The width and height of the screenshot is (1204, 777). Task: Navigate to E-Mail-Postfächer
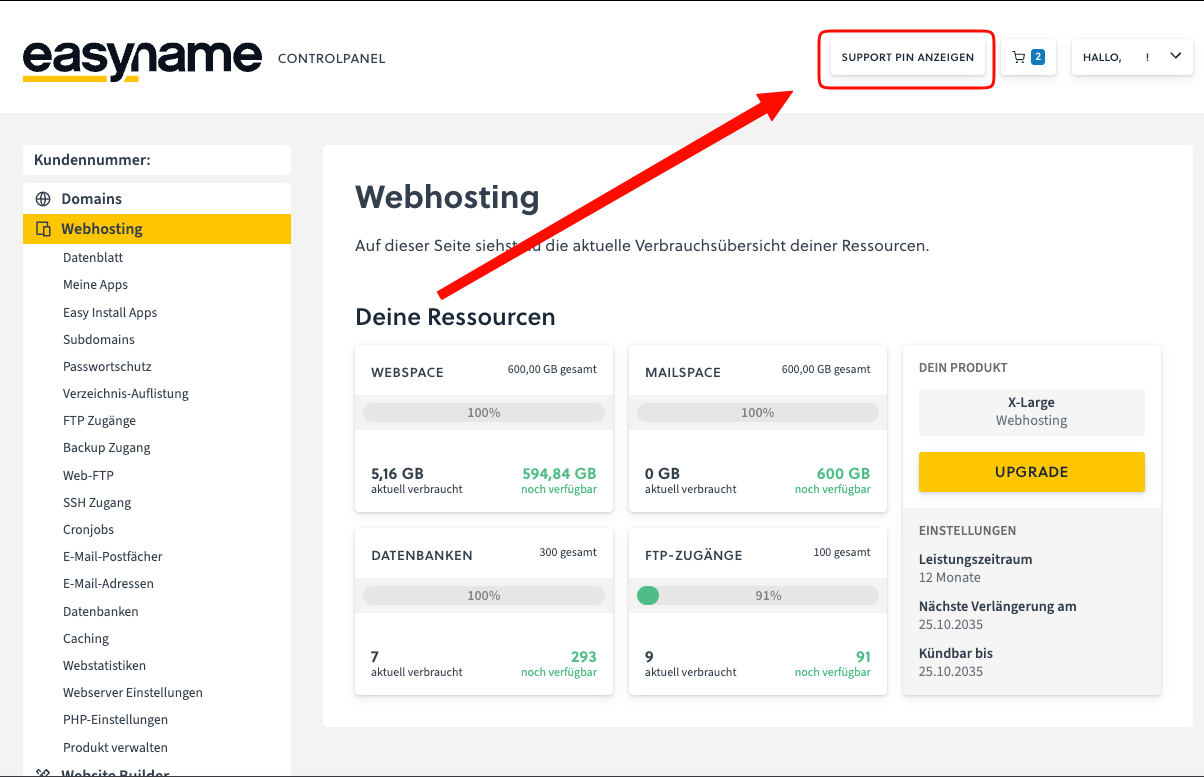coord(112,556)
